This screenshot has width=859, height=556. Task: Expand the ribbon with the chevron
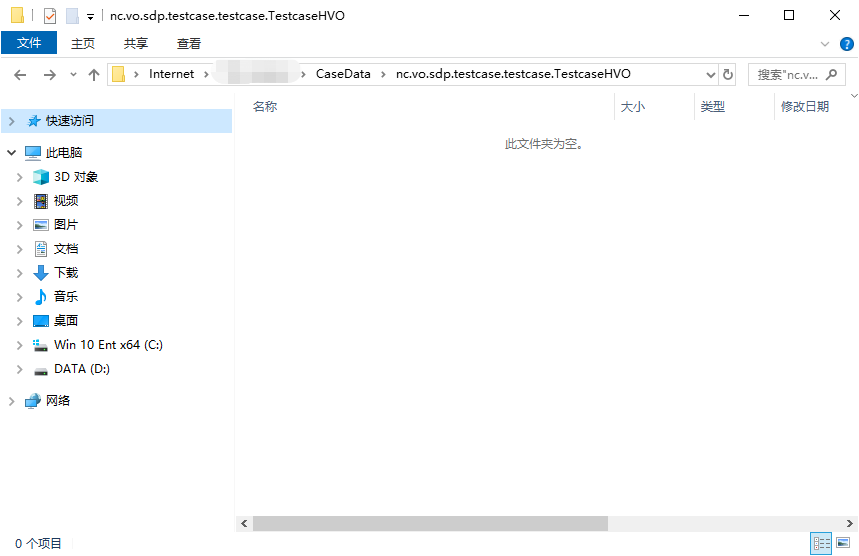(825, 44)
